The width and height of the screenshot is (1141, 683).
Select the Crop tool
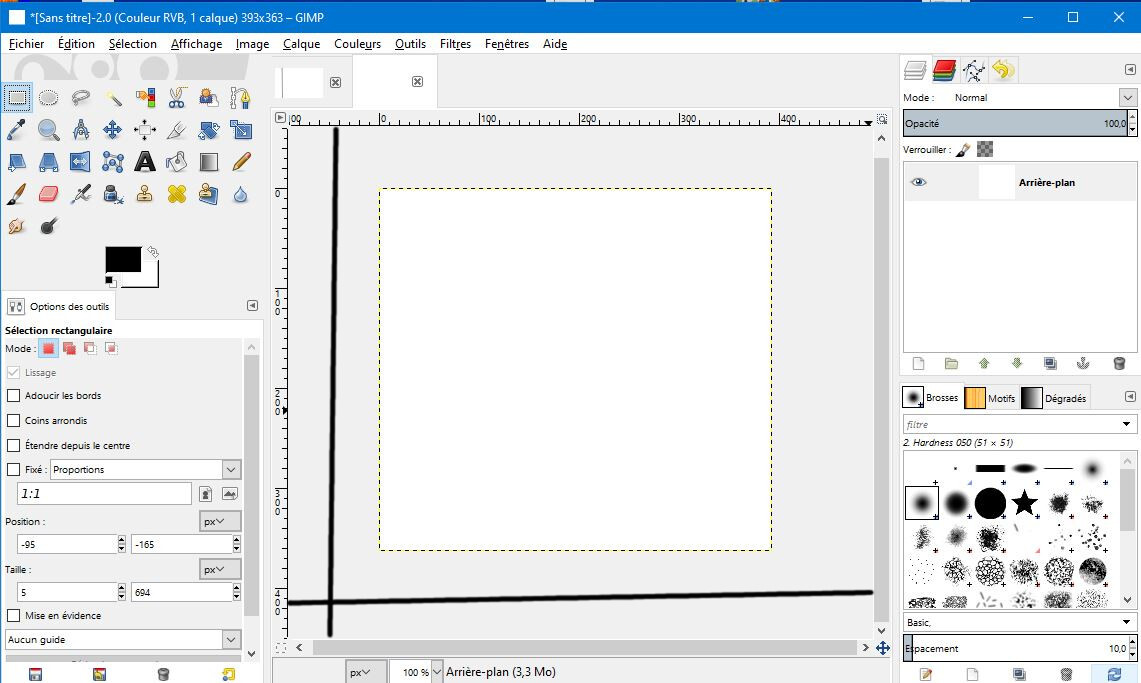177,129
